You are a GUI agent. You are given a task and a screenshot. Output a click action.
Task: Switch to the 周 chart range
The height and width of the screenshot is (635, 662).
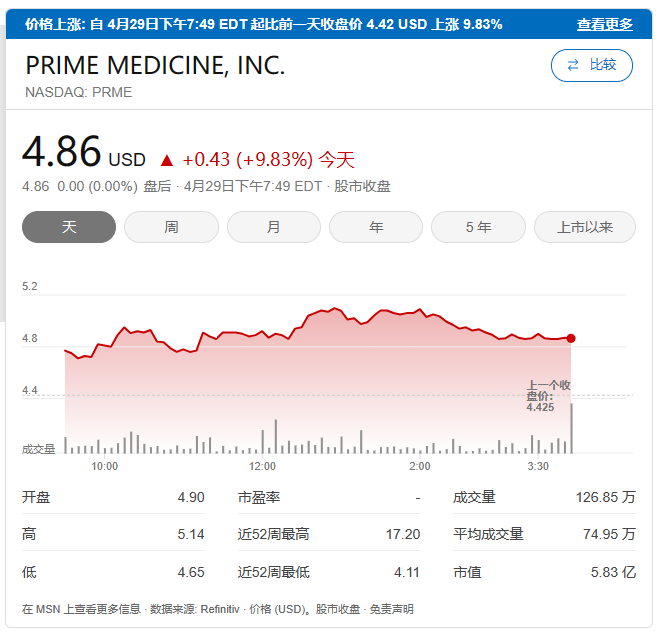point(171,227)
